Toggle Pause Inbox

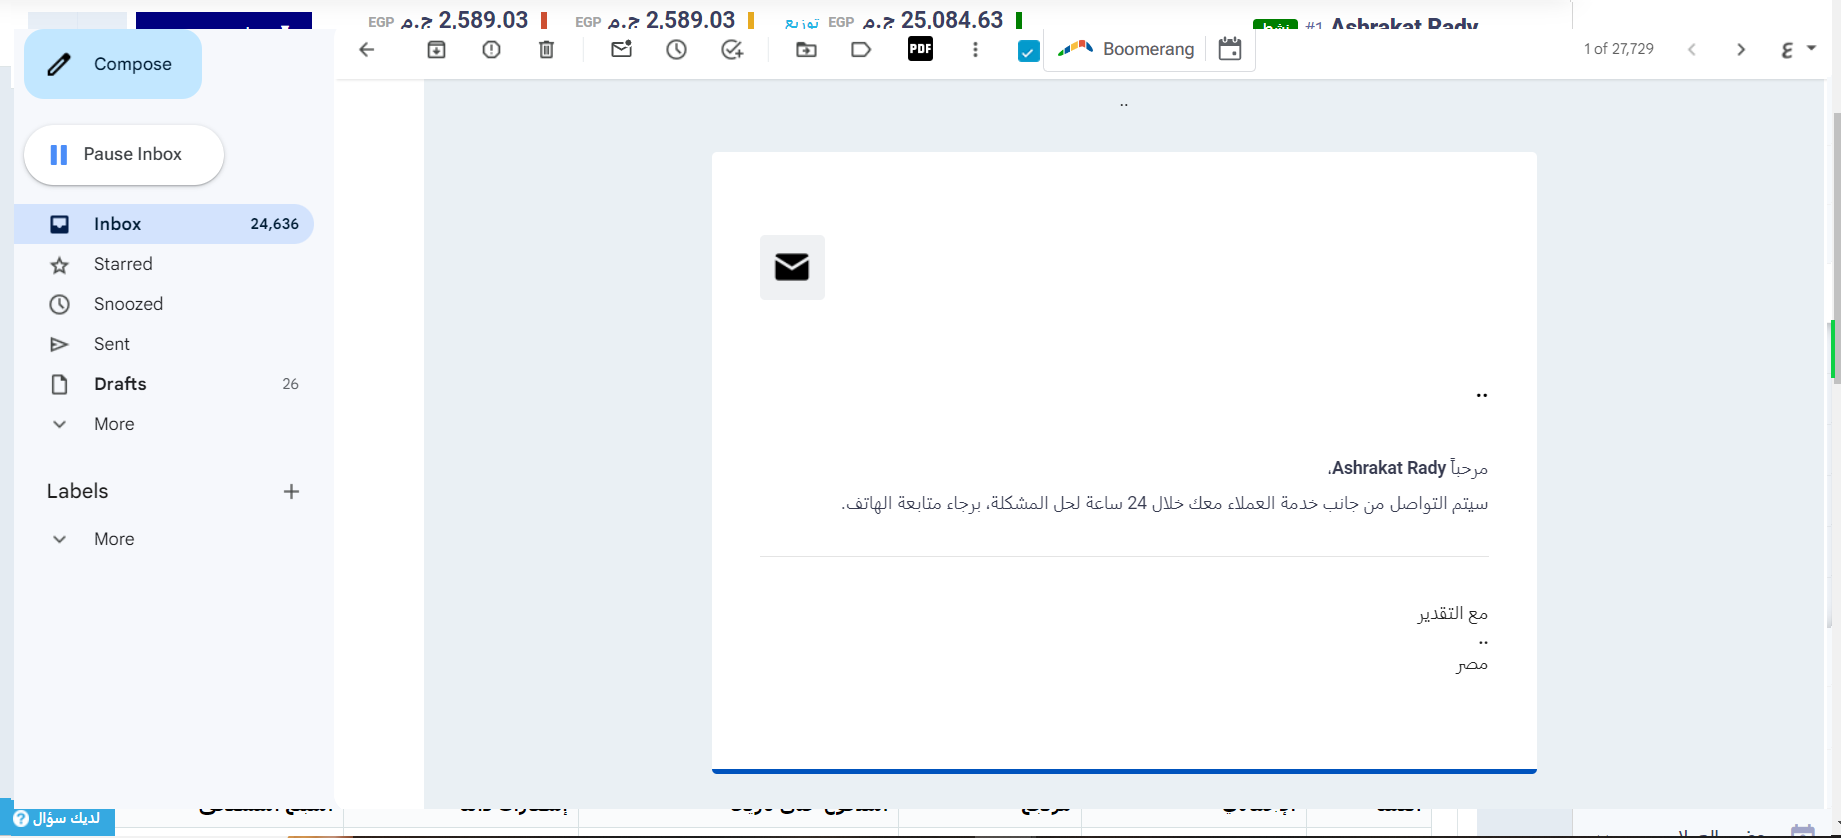click(x=124, y=154)
